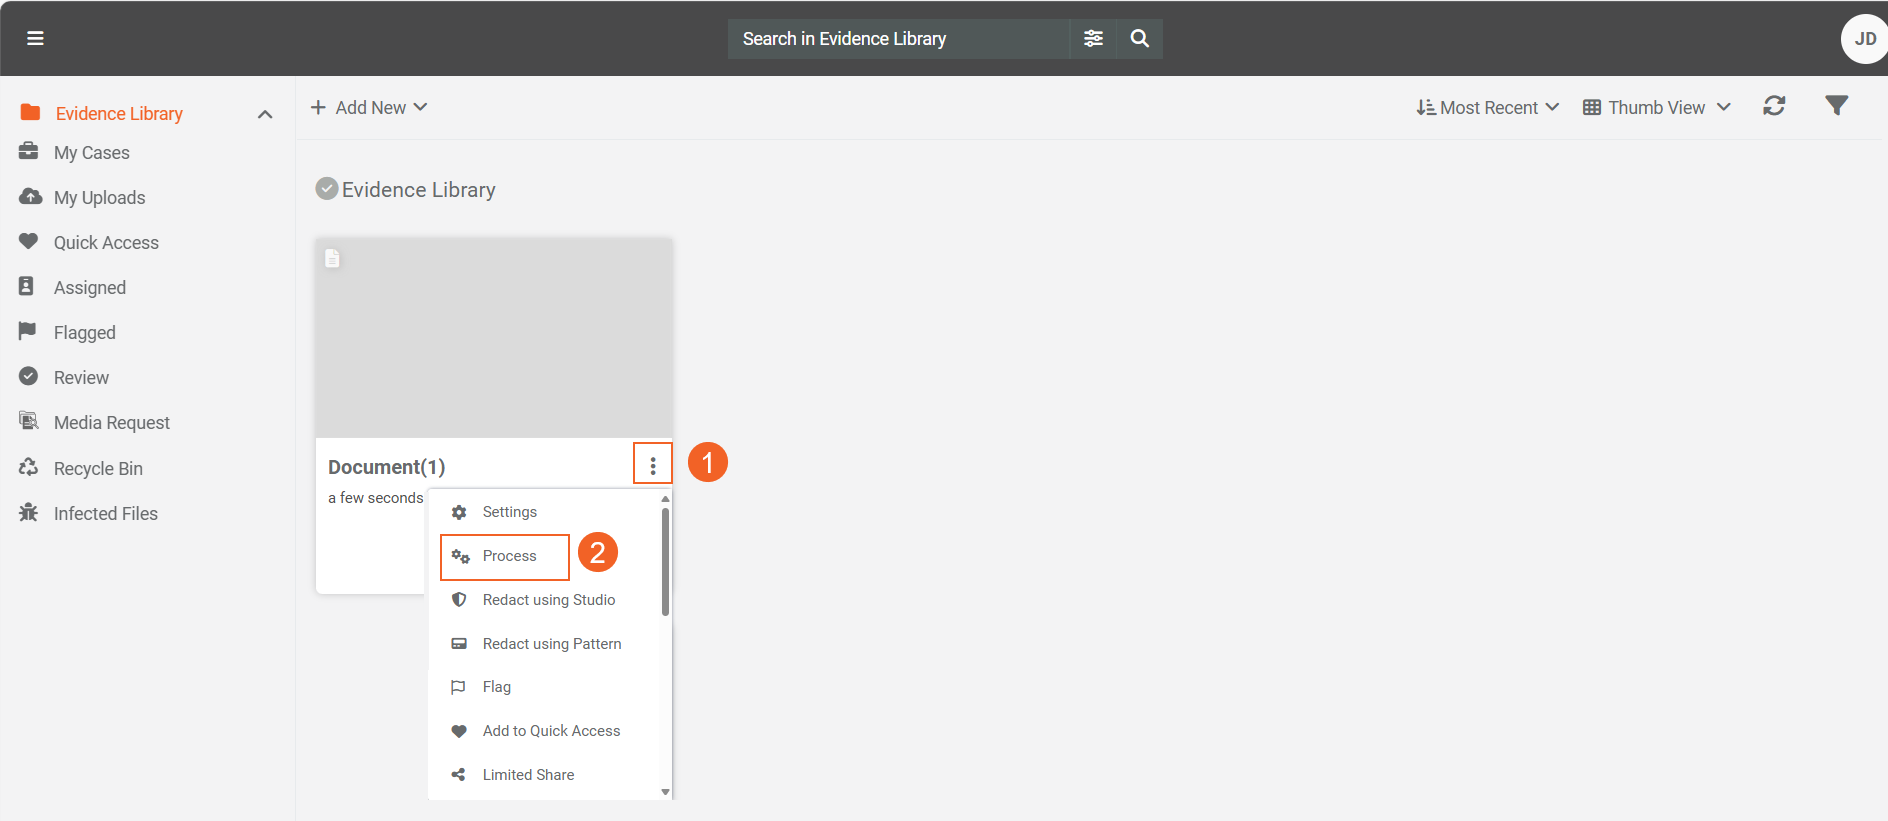The width and height of the screenshot is (1888, 821).
Task: Expand the Add New dropdown
Action: [370, 107]
